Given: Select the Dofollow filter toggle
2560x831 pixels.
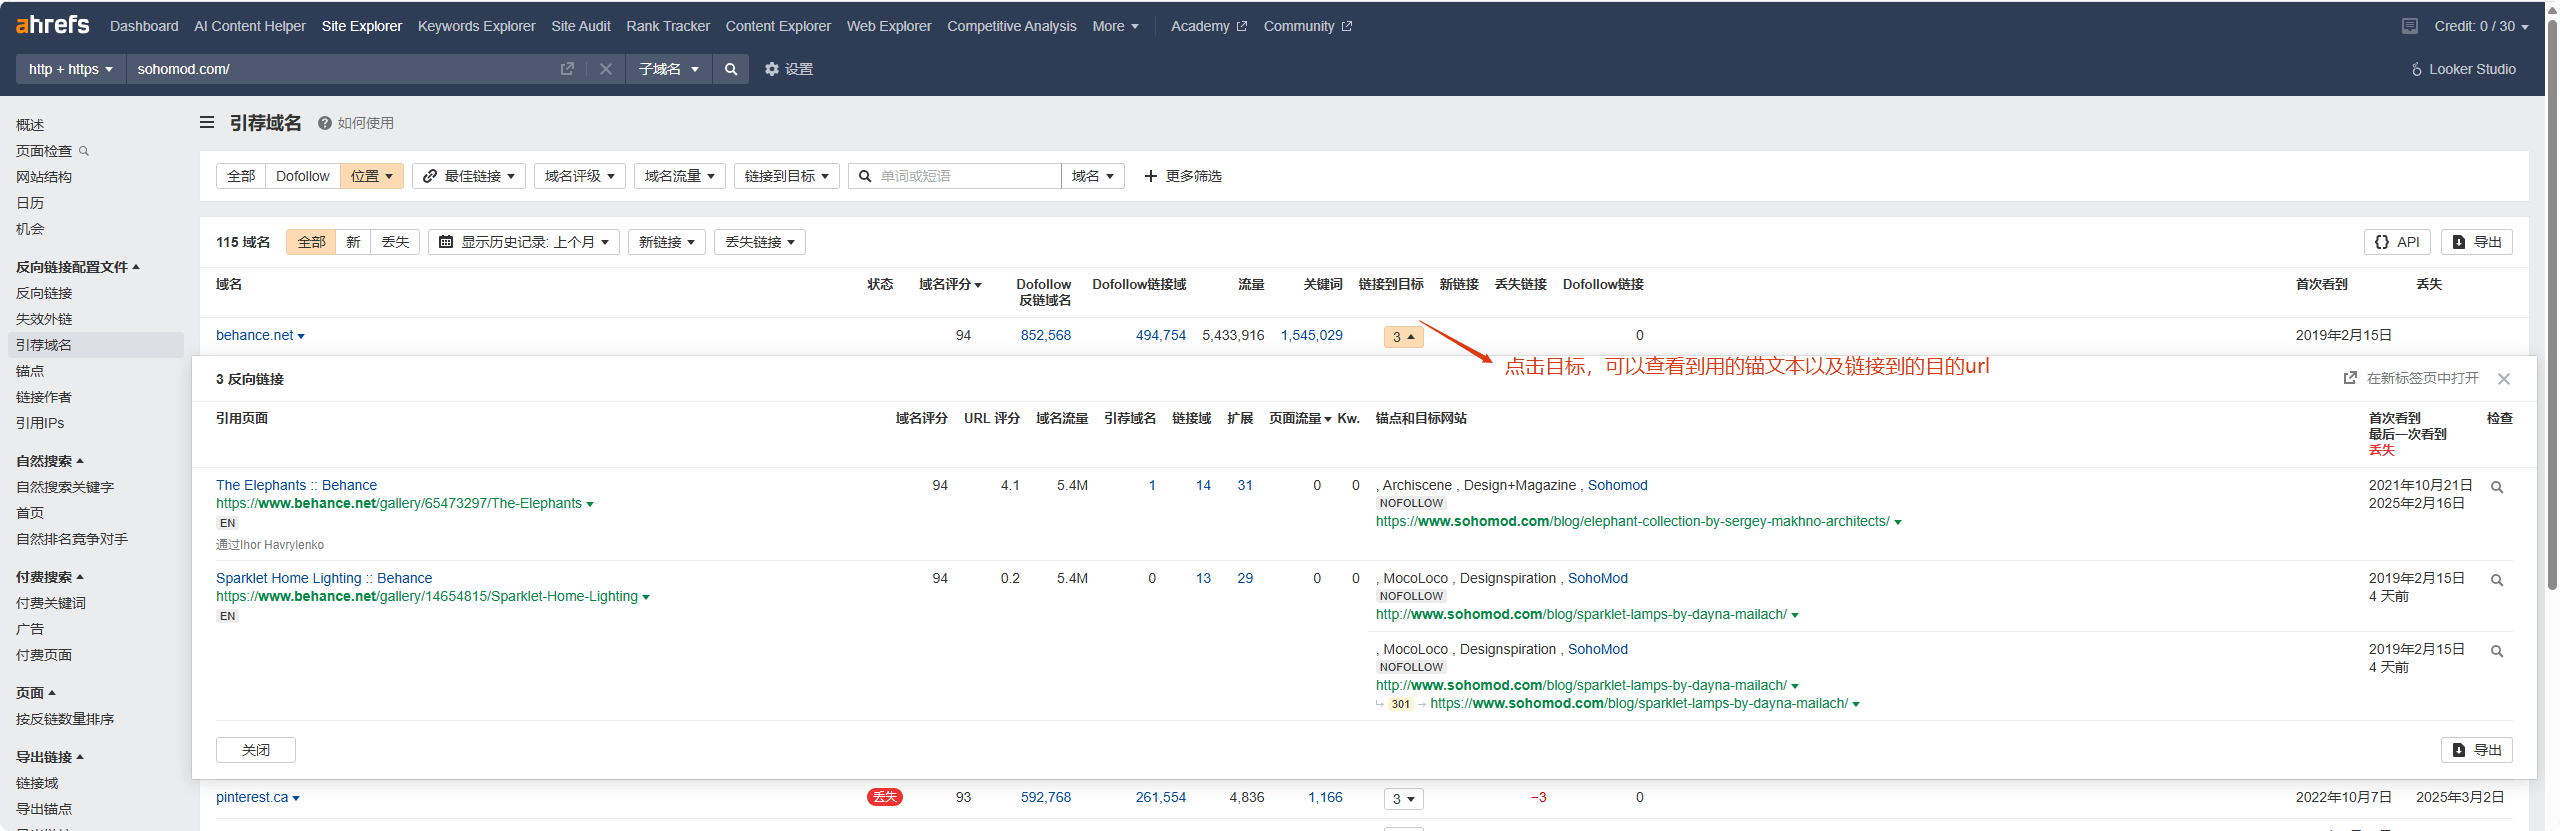Looking at the screenshot, I should pyautogui.click(x=302, y=176).
